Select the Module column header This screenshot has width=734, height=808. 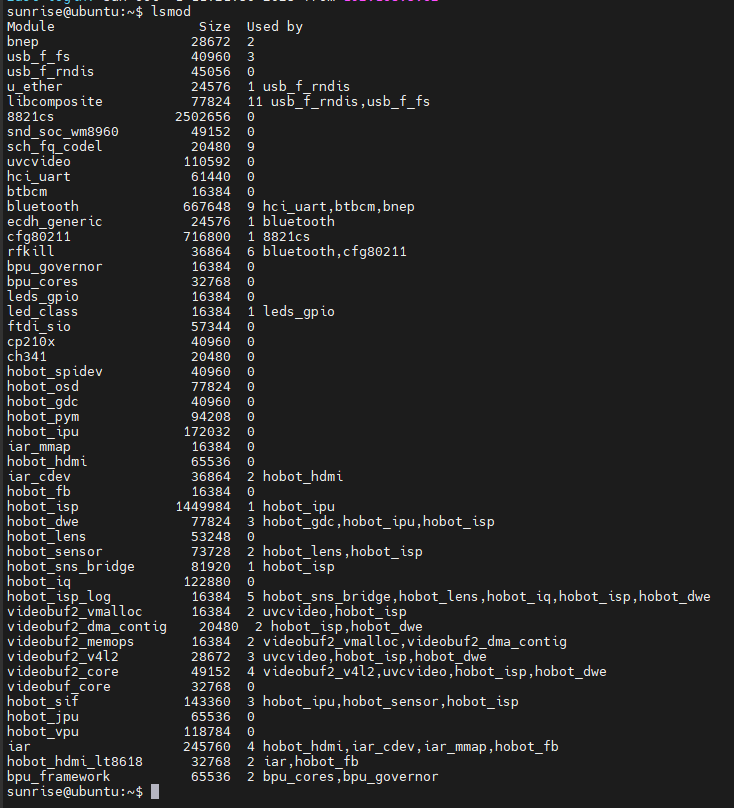point(31,26)
